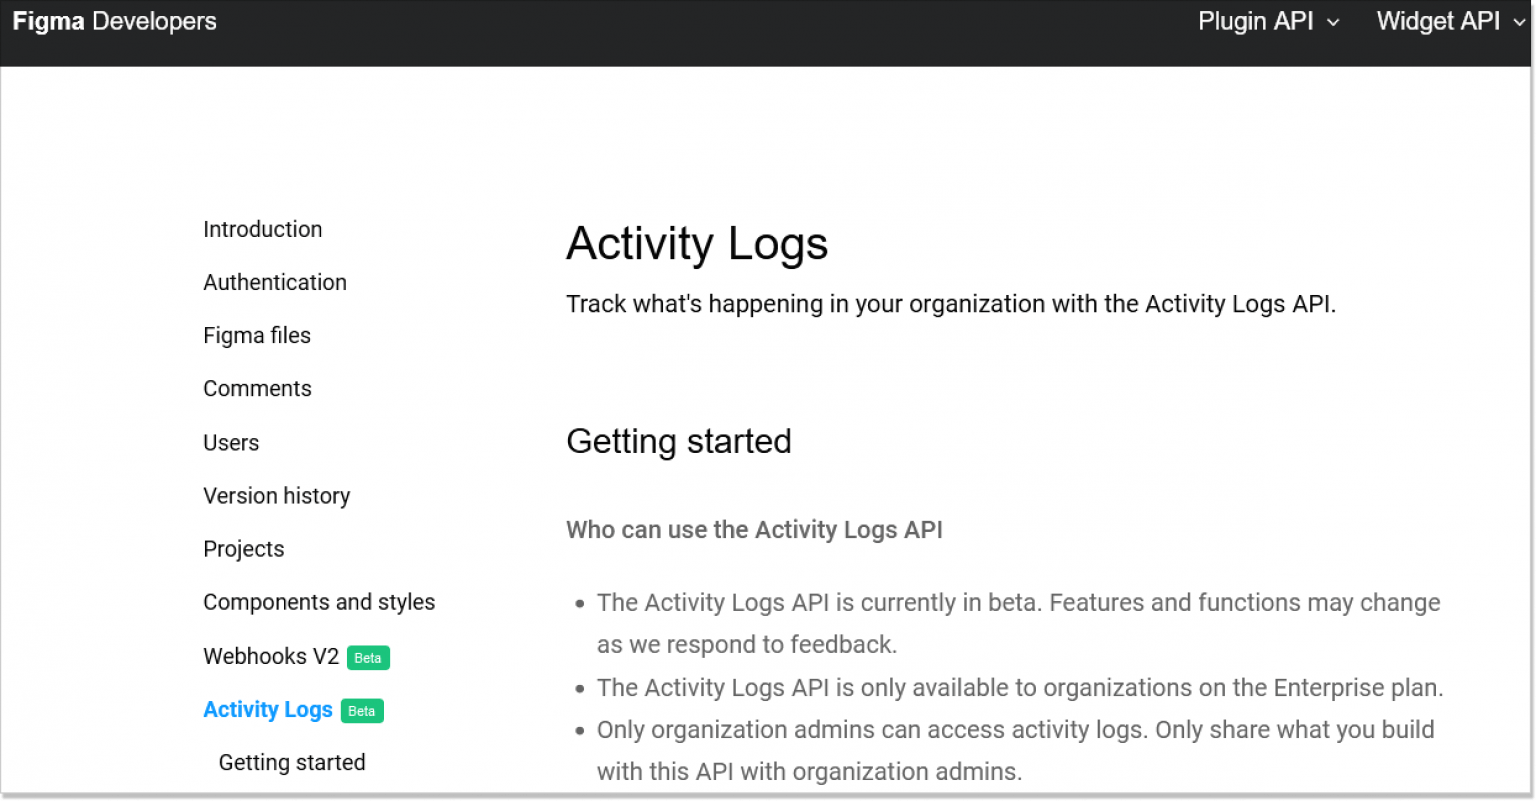1536x801 pixels.
Task: Select Figma files in the sidebar
Action: (257, 335)
